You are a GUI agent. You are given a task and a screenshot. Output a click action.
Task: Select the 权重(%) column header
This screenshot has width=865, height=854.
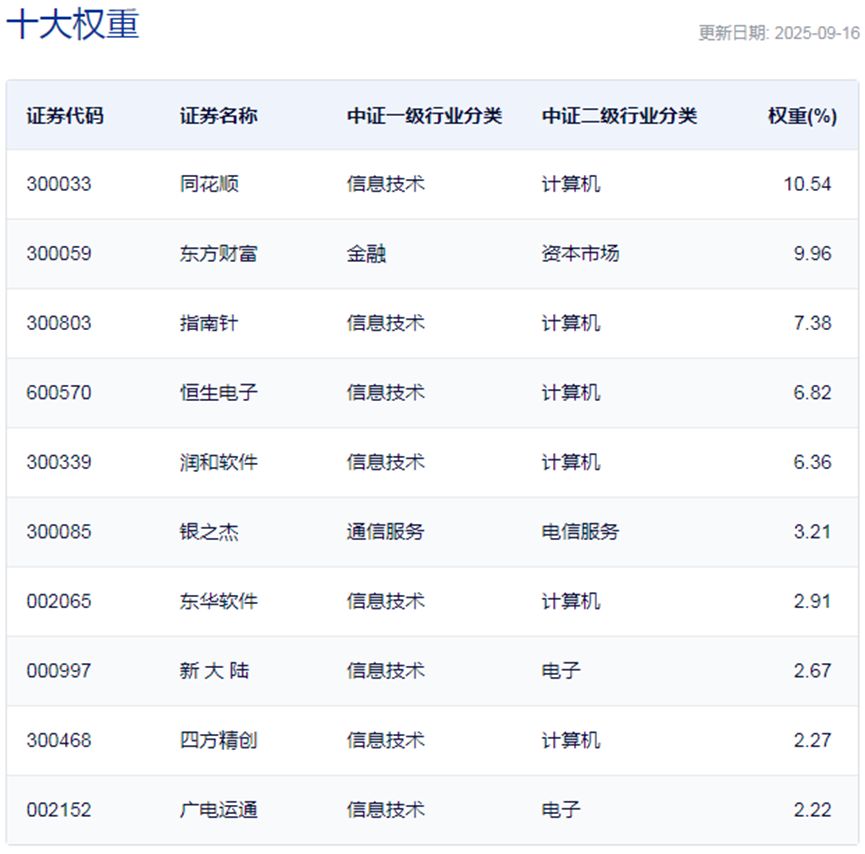(803, 116)
